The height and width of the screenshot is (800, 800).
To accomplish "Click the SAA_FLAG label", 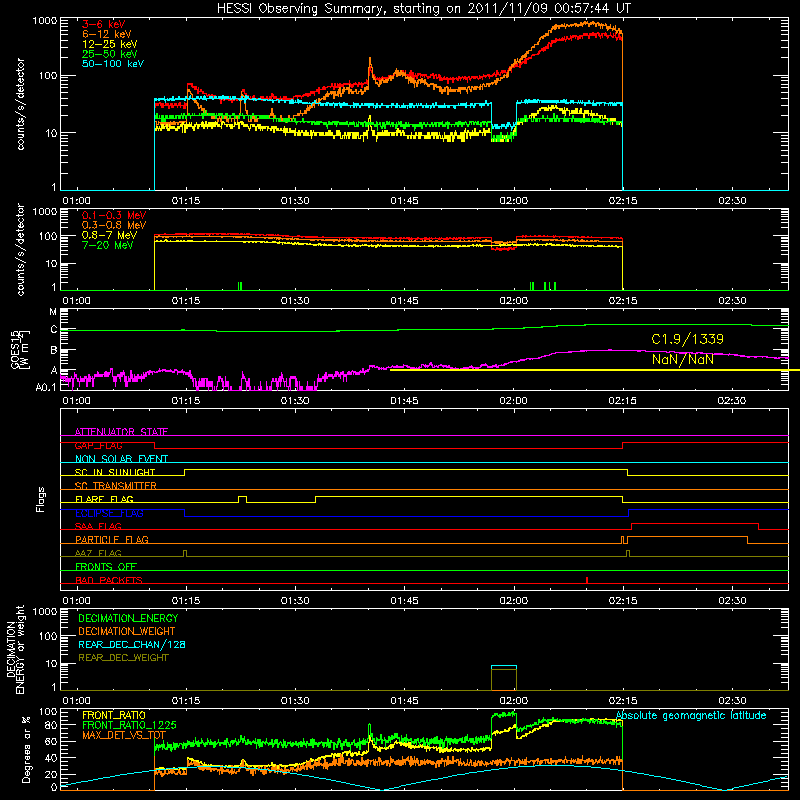I will pos(98,526).
